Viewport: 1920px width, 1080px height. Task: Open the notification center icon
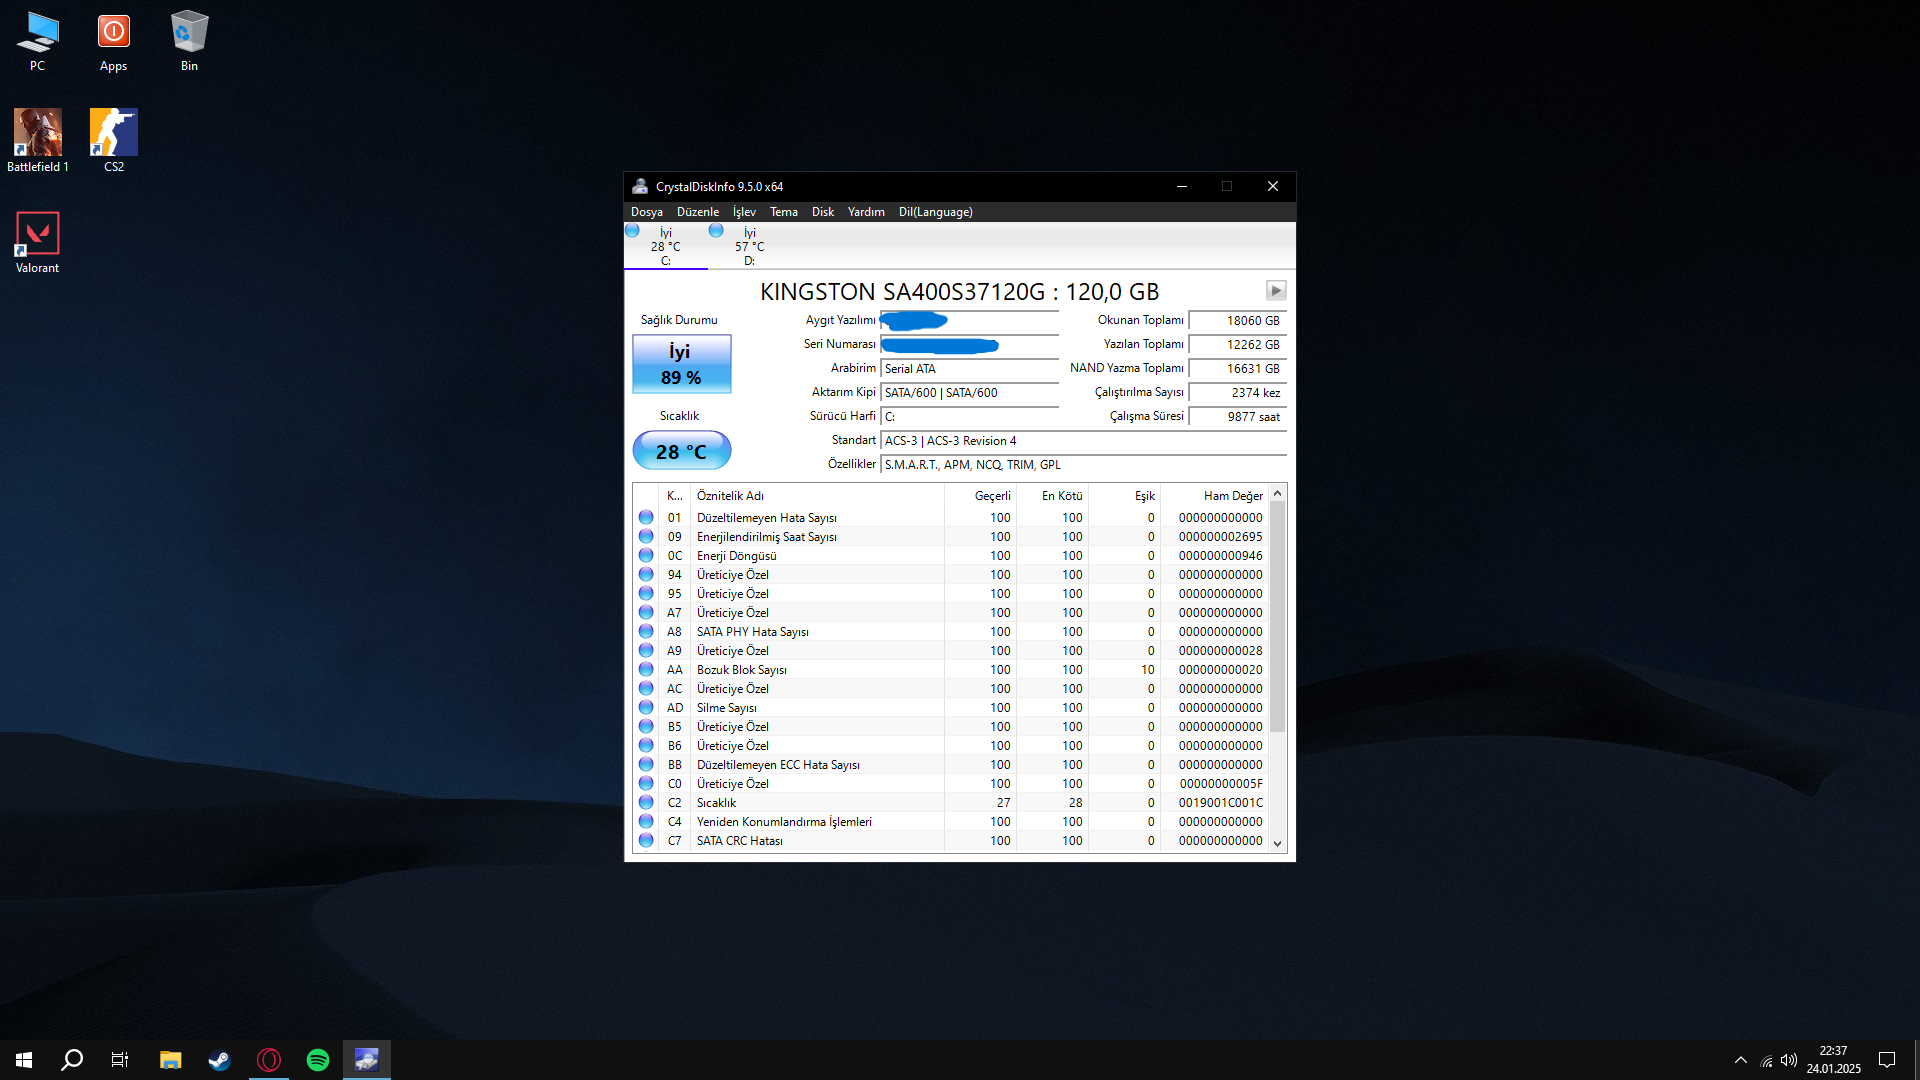coord(1887,1060)
